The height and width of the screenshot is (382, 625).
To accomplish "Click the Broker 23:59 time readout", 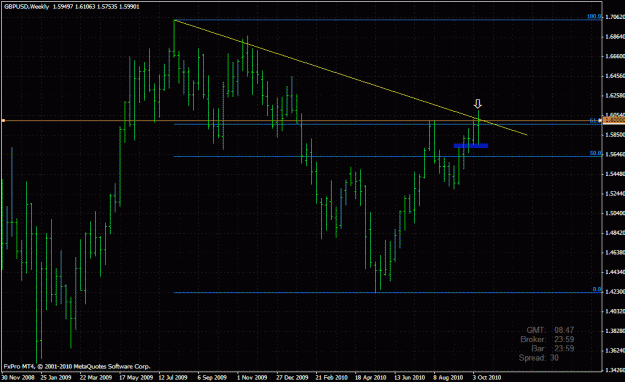I will [x=547, y=339].
